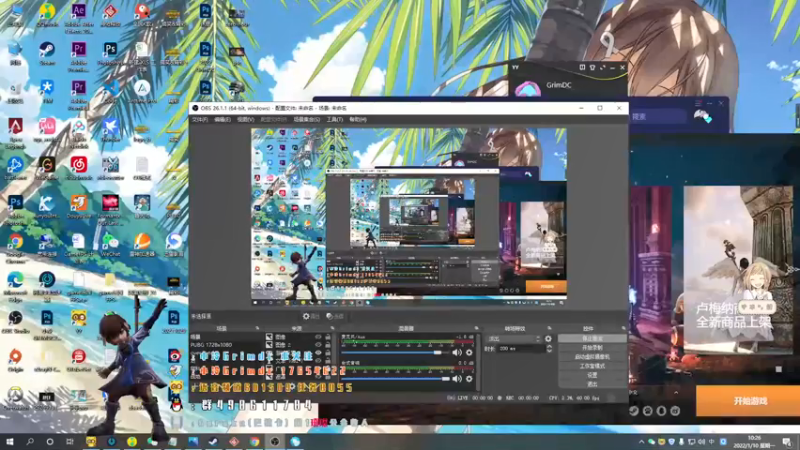Pop out the 控件 dock icon
Image resolution: width=800 pixels, height=450 pixels.
pos(623,329)
